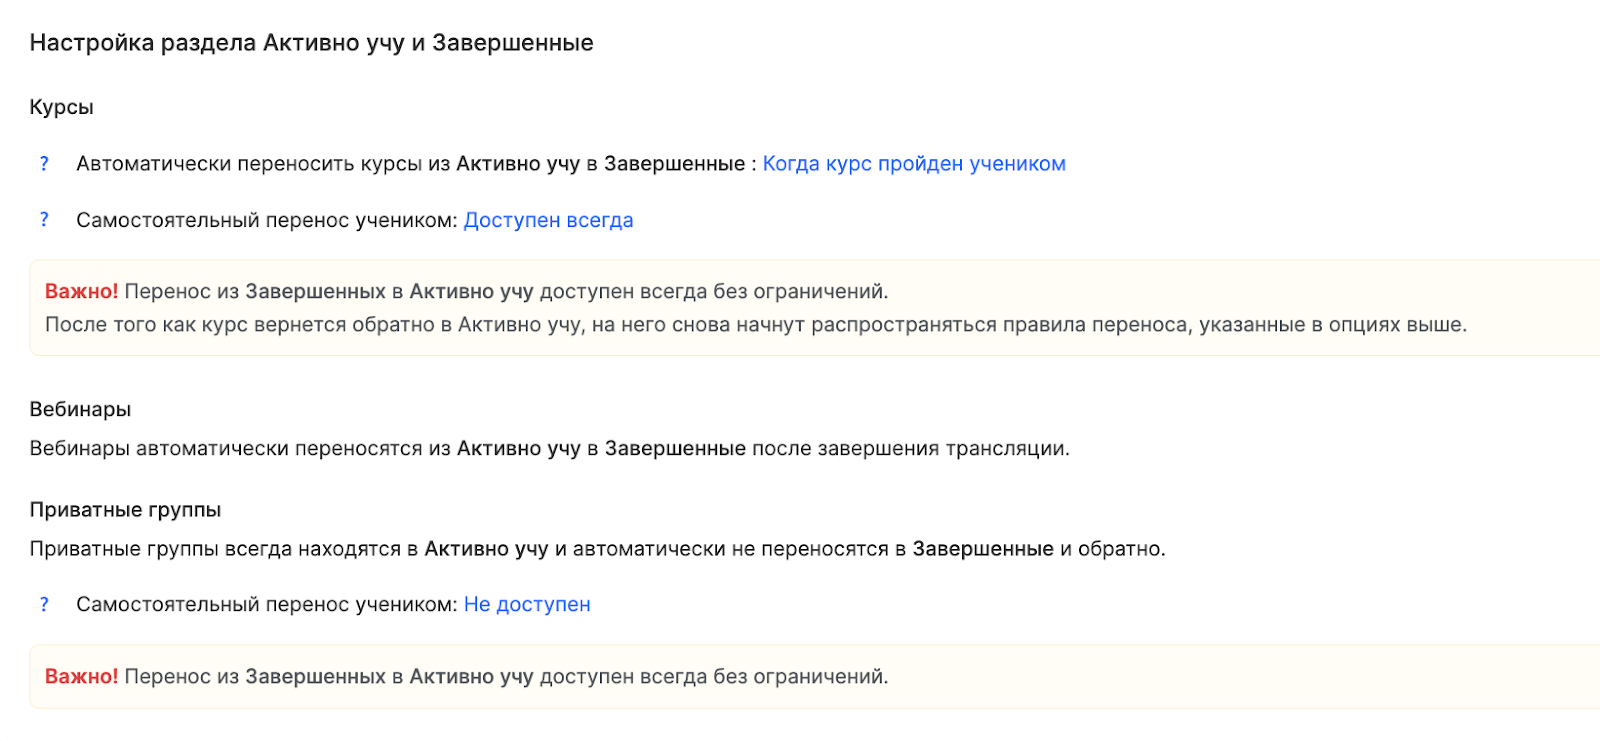
Task: Click 'доступен всегда без ограничений' in bottom notice
Action: (713, 676)
